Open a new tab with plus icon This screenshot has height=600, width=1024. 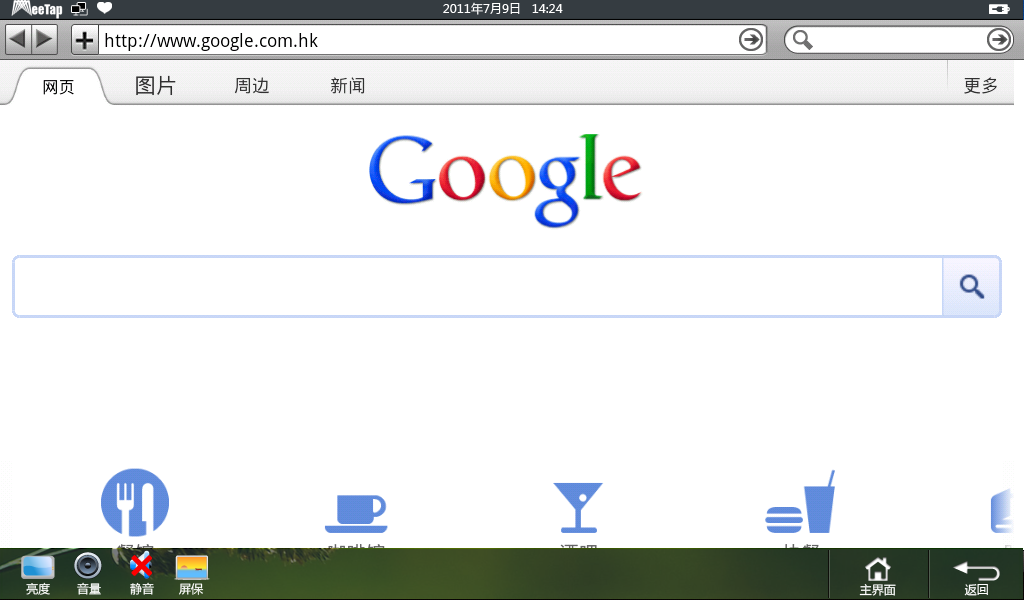(84, 40)
